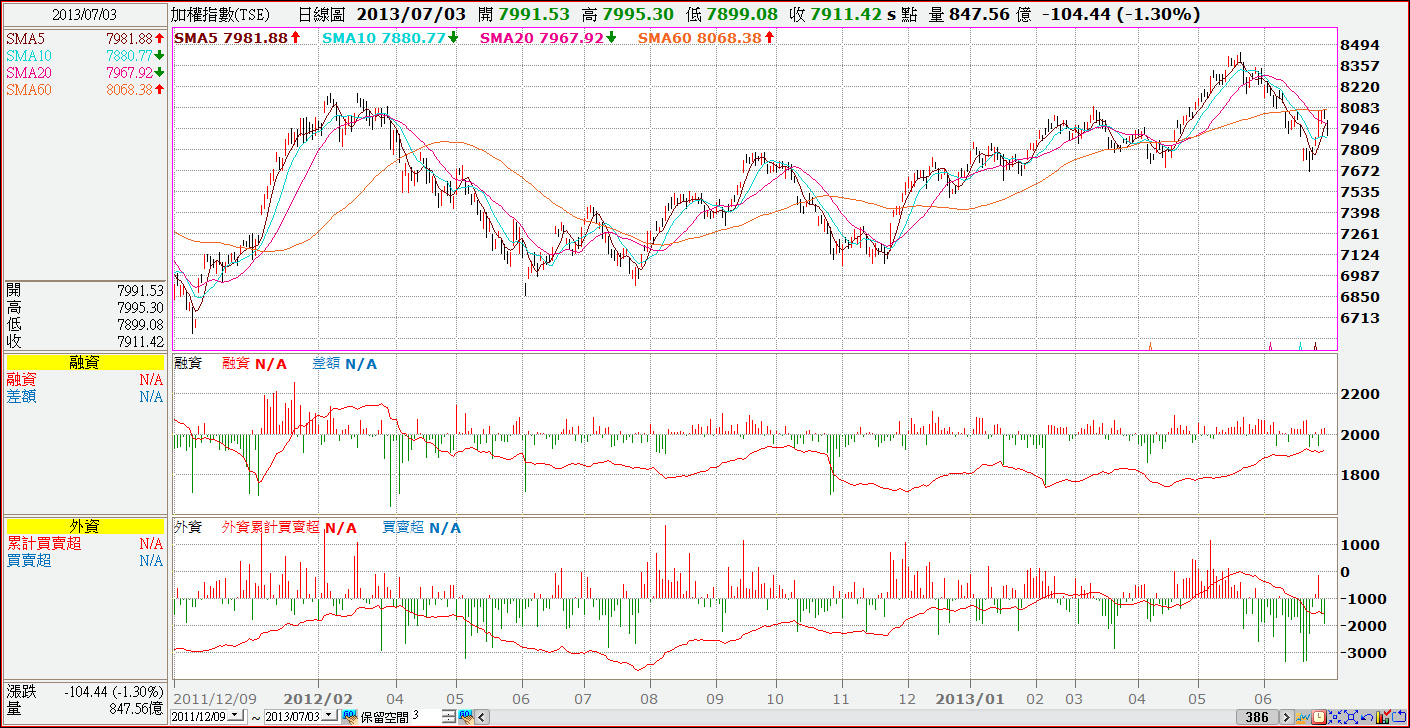1410x728 pixels.
Task: Click the 買賣超 N/A blue legend label
Action: coord(422,527)
